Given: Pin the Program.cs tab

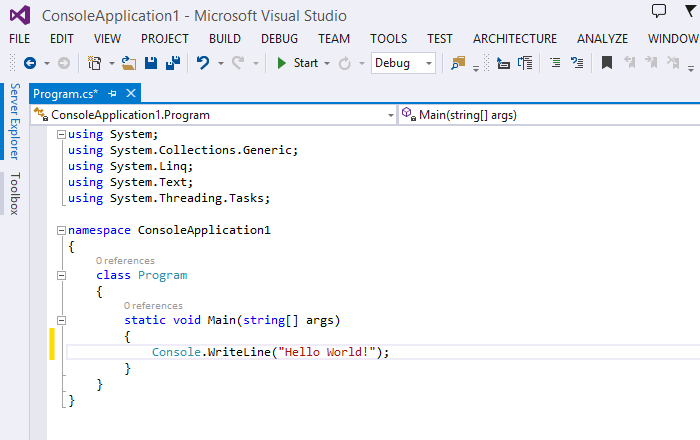Looking at the screenshot, I should (x=113, y=93).
